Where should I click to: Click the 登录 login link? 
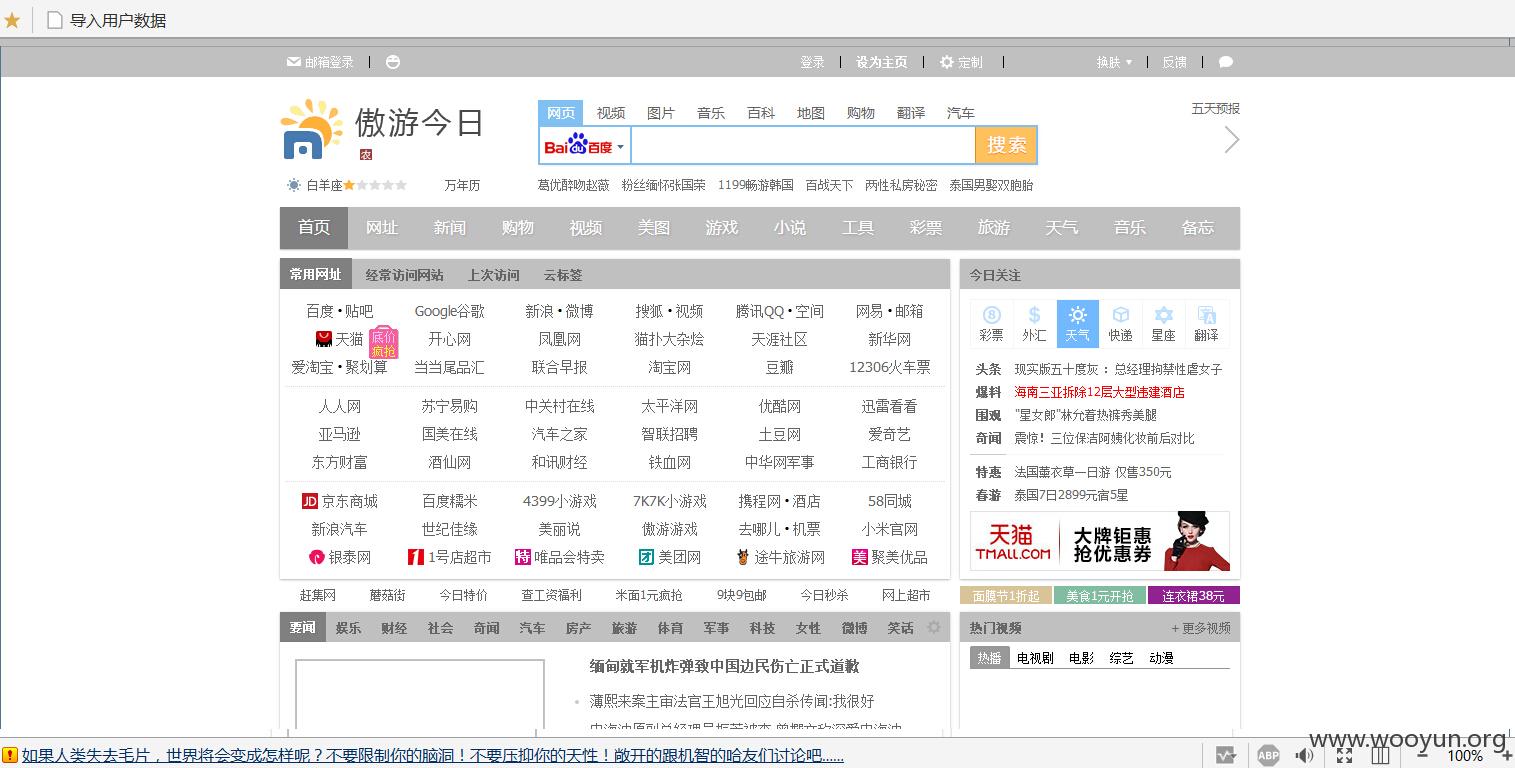point(813,62)
